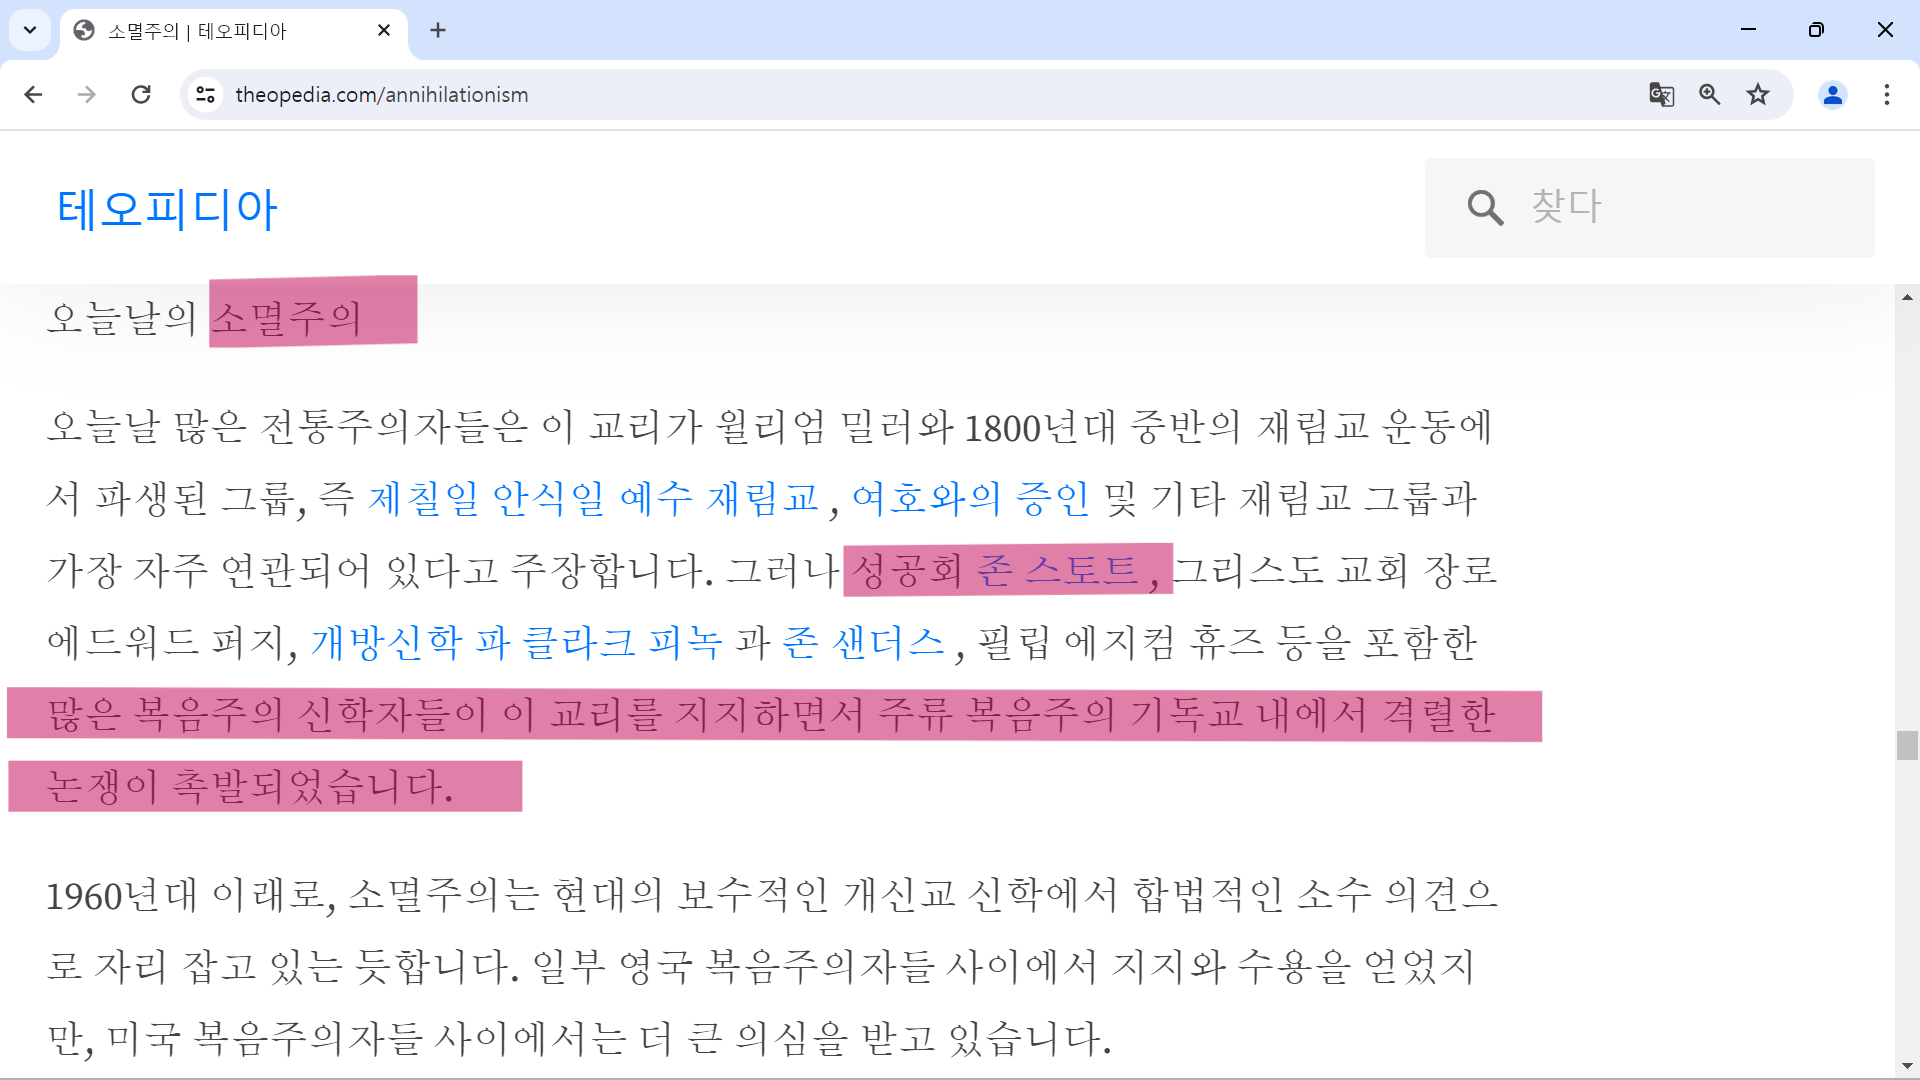Image resolution: width=1920 pixels, height=1080 pixels.
Task: Open the 존 샌더스 link
Action: point(863,642)
